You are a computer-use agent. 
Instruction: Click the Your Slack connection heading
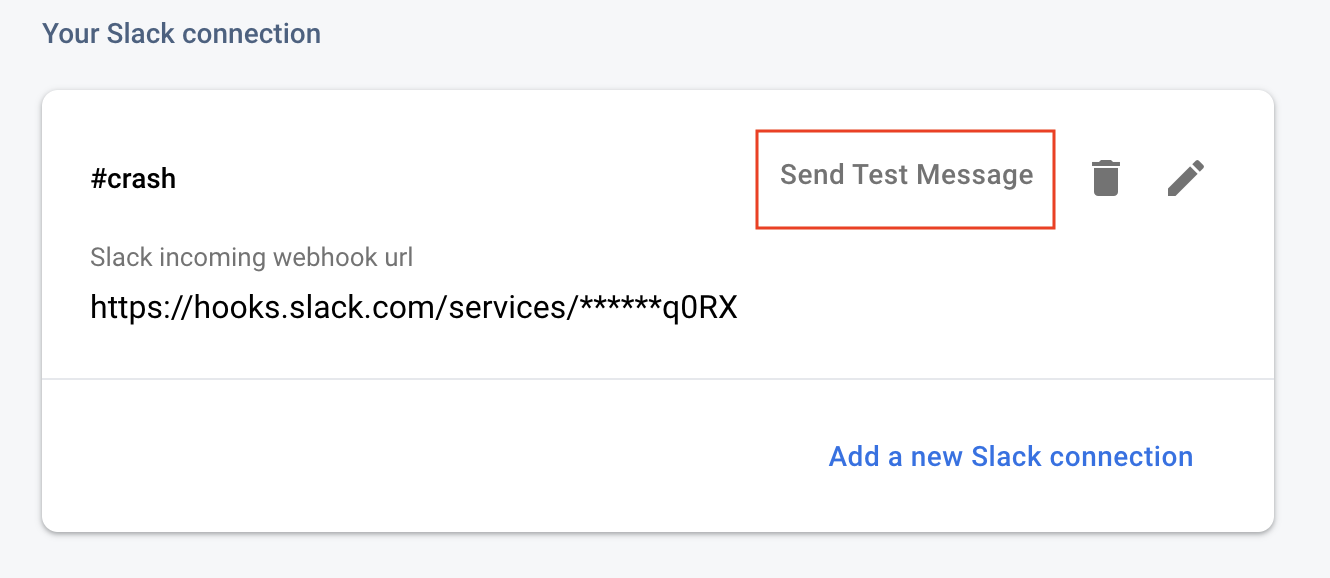point(181,33)
